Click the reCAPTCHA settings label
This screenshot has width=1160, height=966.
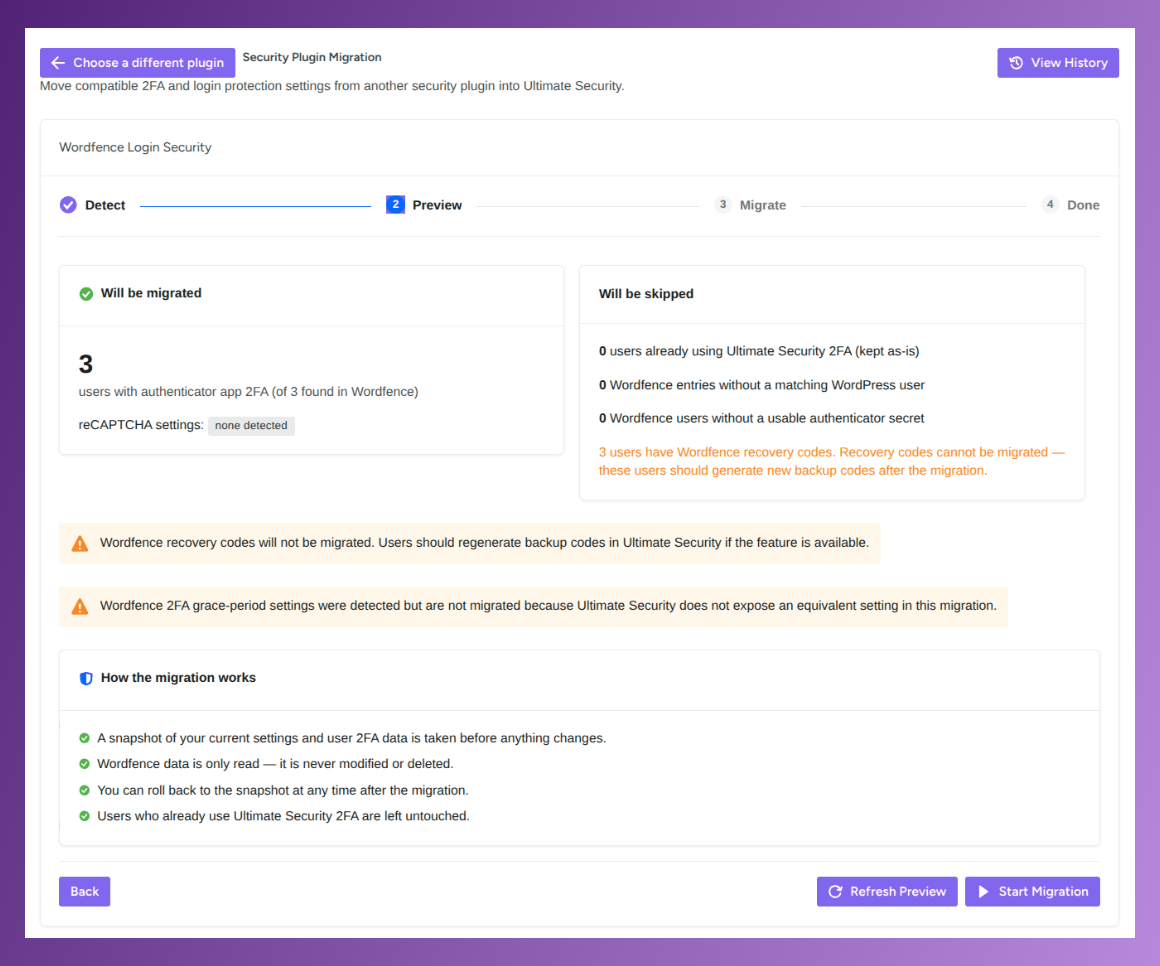(x=141, y=425)
